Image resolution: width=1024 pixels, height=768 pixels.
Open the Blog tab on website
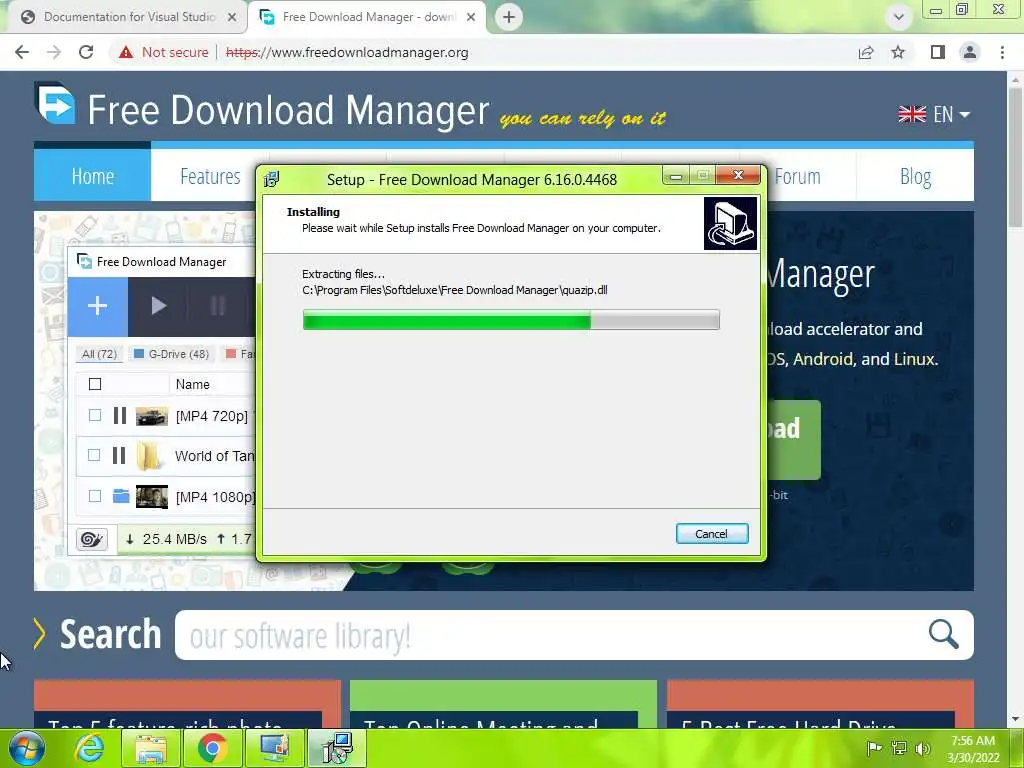915,176
